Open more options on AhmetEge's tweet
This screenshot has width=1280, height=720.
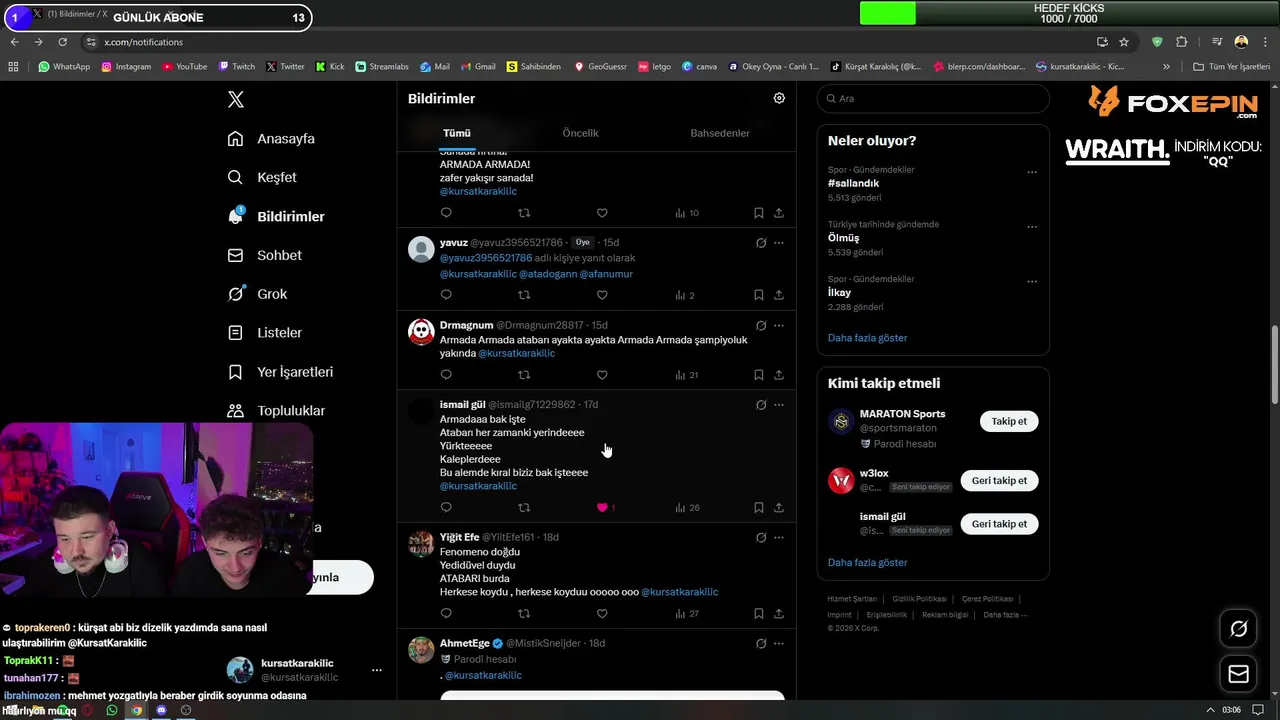click(x=779, y=643)
